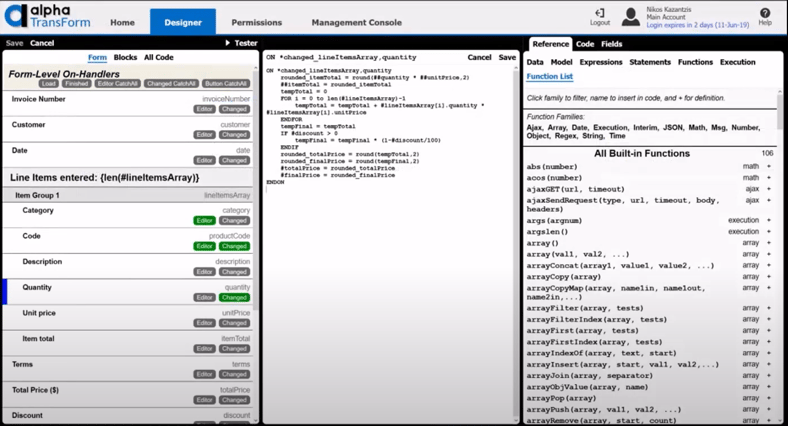Click plus icon next to ajaxGET function
788x426 pixels.
click(x=768, y=189)
